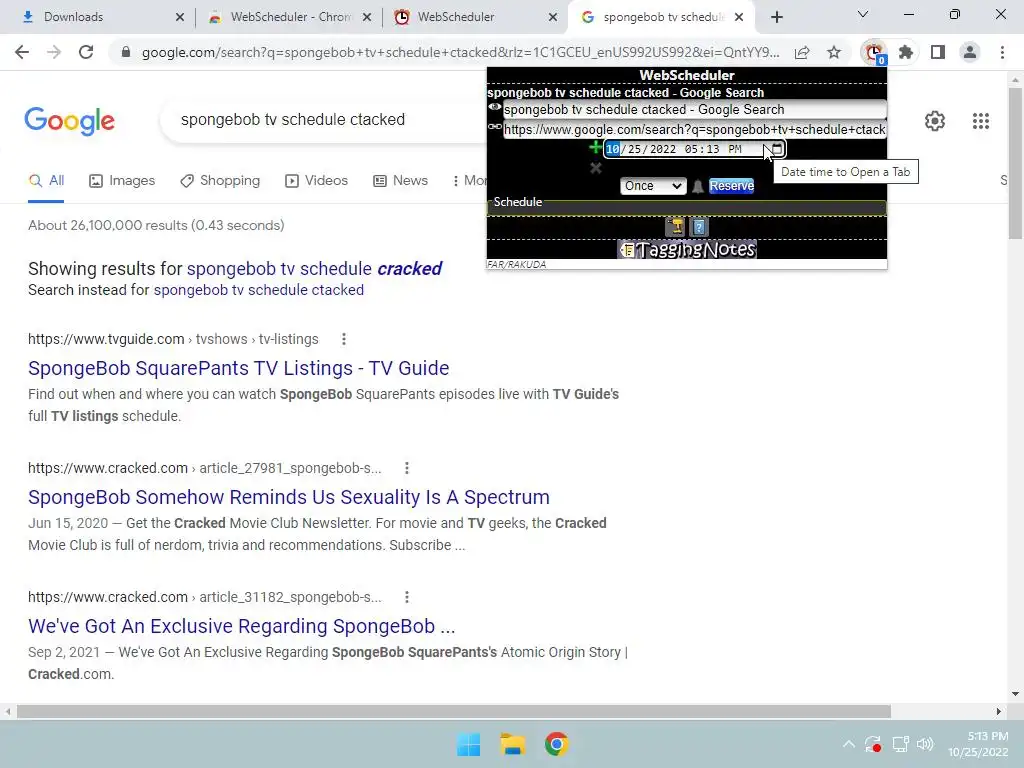This screenshot has height=768, width=1024.
Task: Select the All search filter
Action: coord(46,181)
